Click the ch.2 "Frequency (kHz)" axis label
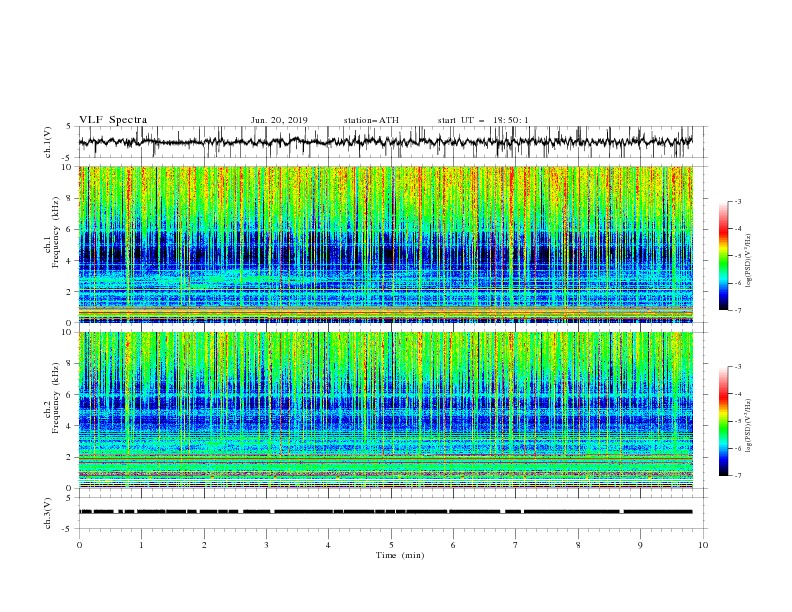Image resolution: width=792 pixels, height=612 pixels. pyautogui.click(x=56, y=398)
